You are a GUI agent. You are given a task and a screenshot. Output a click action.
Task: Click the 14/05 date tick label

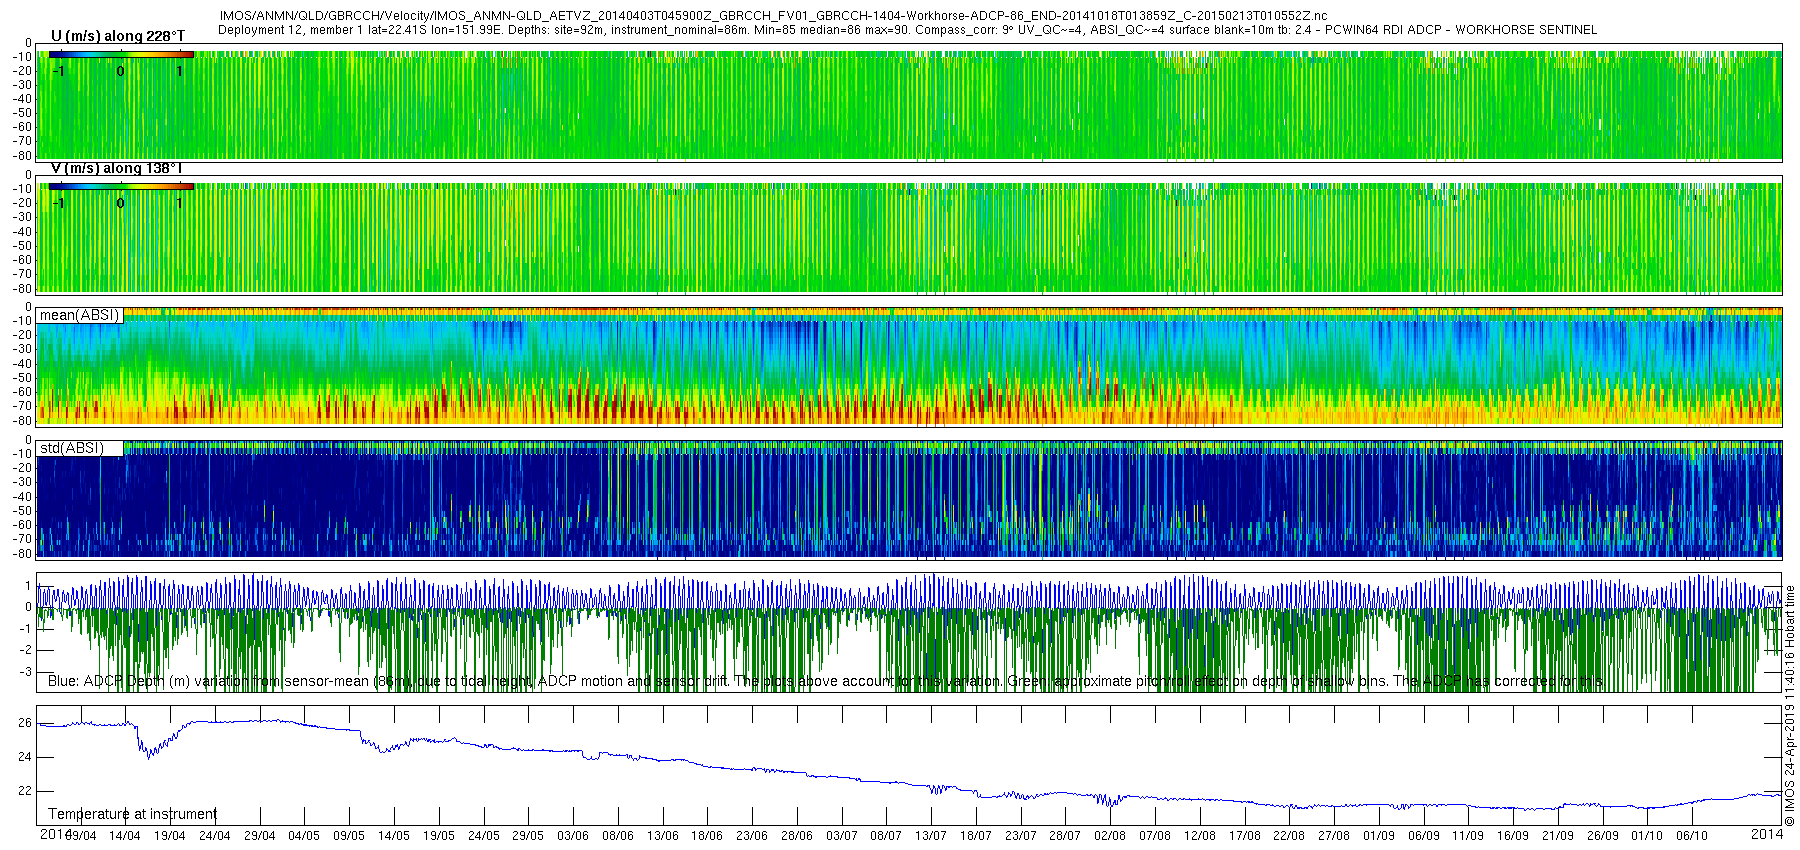pos(394,836)
